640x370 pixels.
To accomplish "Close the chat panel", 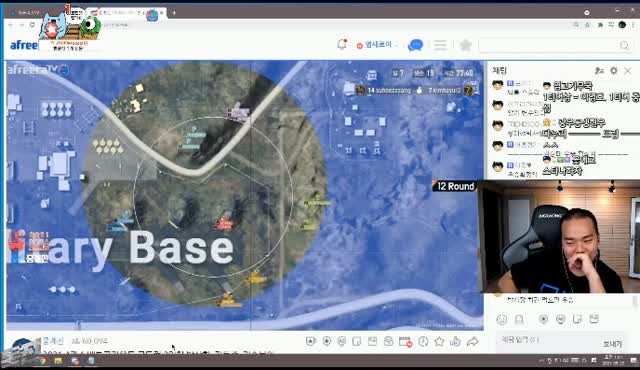I will [628, 71].
